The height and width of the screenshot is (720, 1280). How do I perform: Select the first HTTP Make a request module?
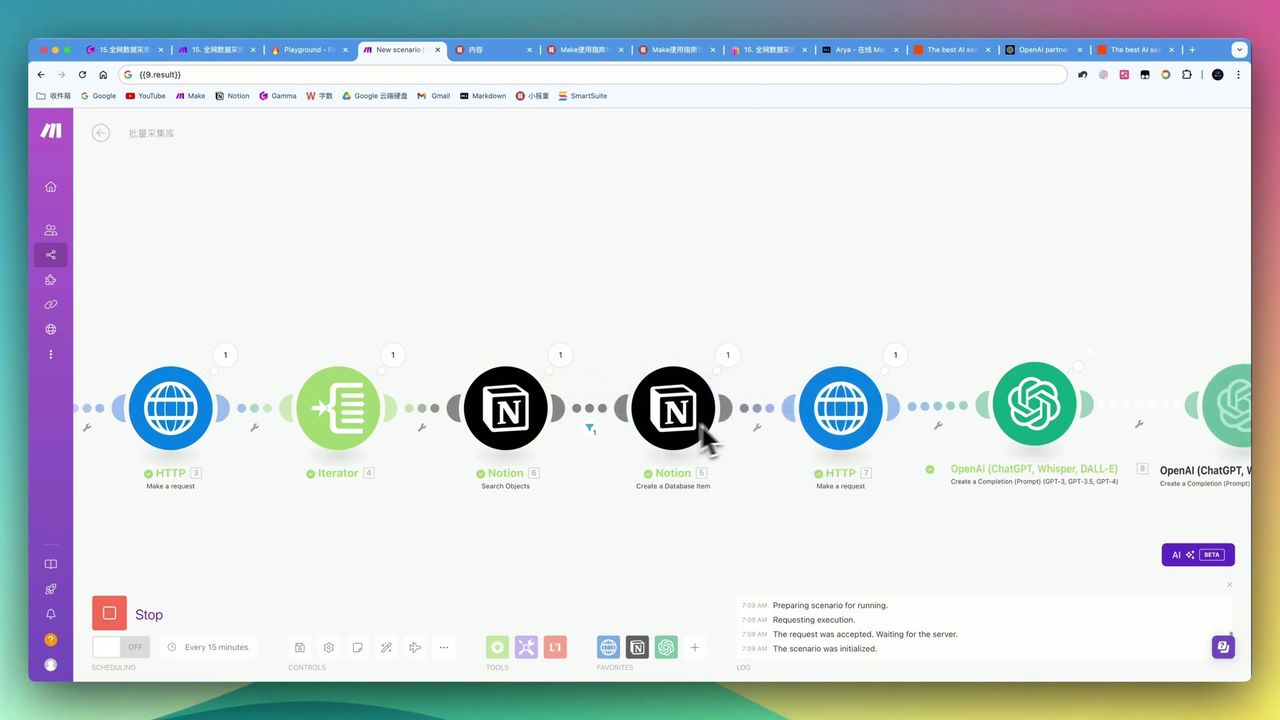pos(170,408)
